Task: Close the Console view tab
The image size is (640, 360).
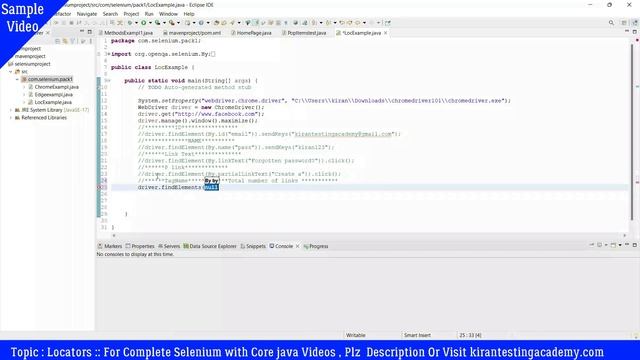Action: [x=298, y=246]
